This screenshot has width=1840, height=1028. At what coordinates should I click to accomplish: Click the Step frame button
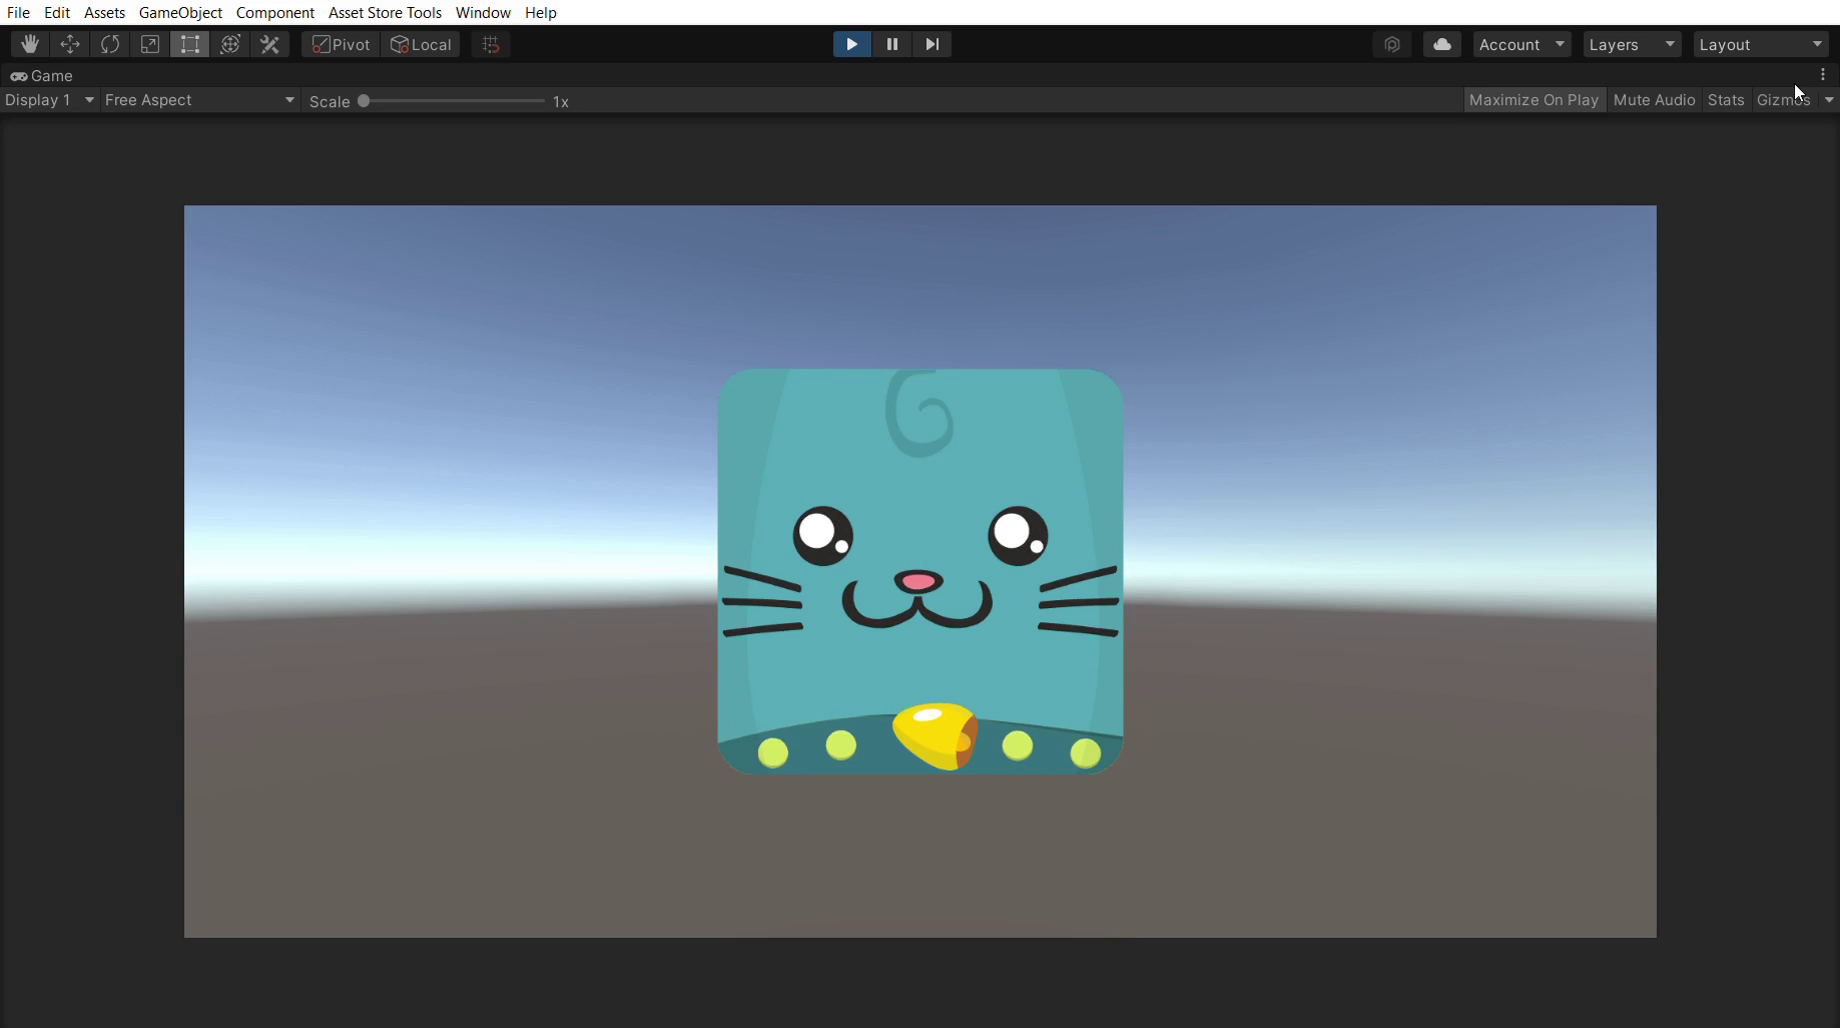[932, 44]
